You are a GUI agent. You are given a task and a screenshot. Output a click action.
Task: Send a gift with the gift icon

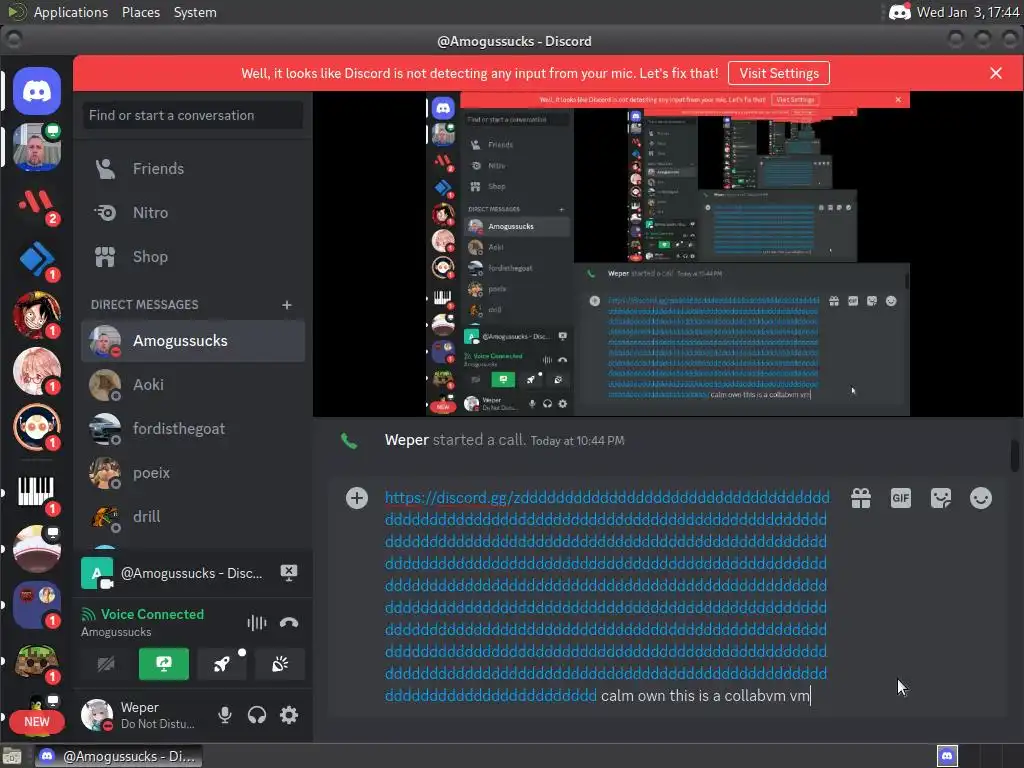pos(861,498)
